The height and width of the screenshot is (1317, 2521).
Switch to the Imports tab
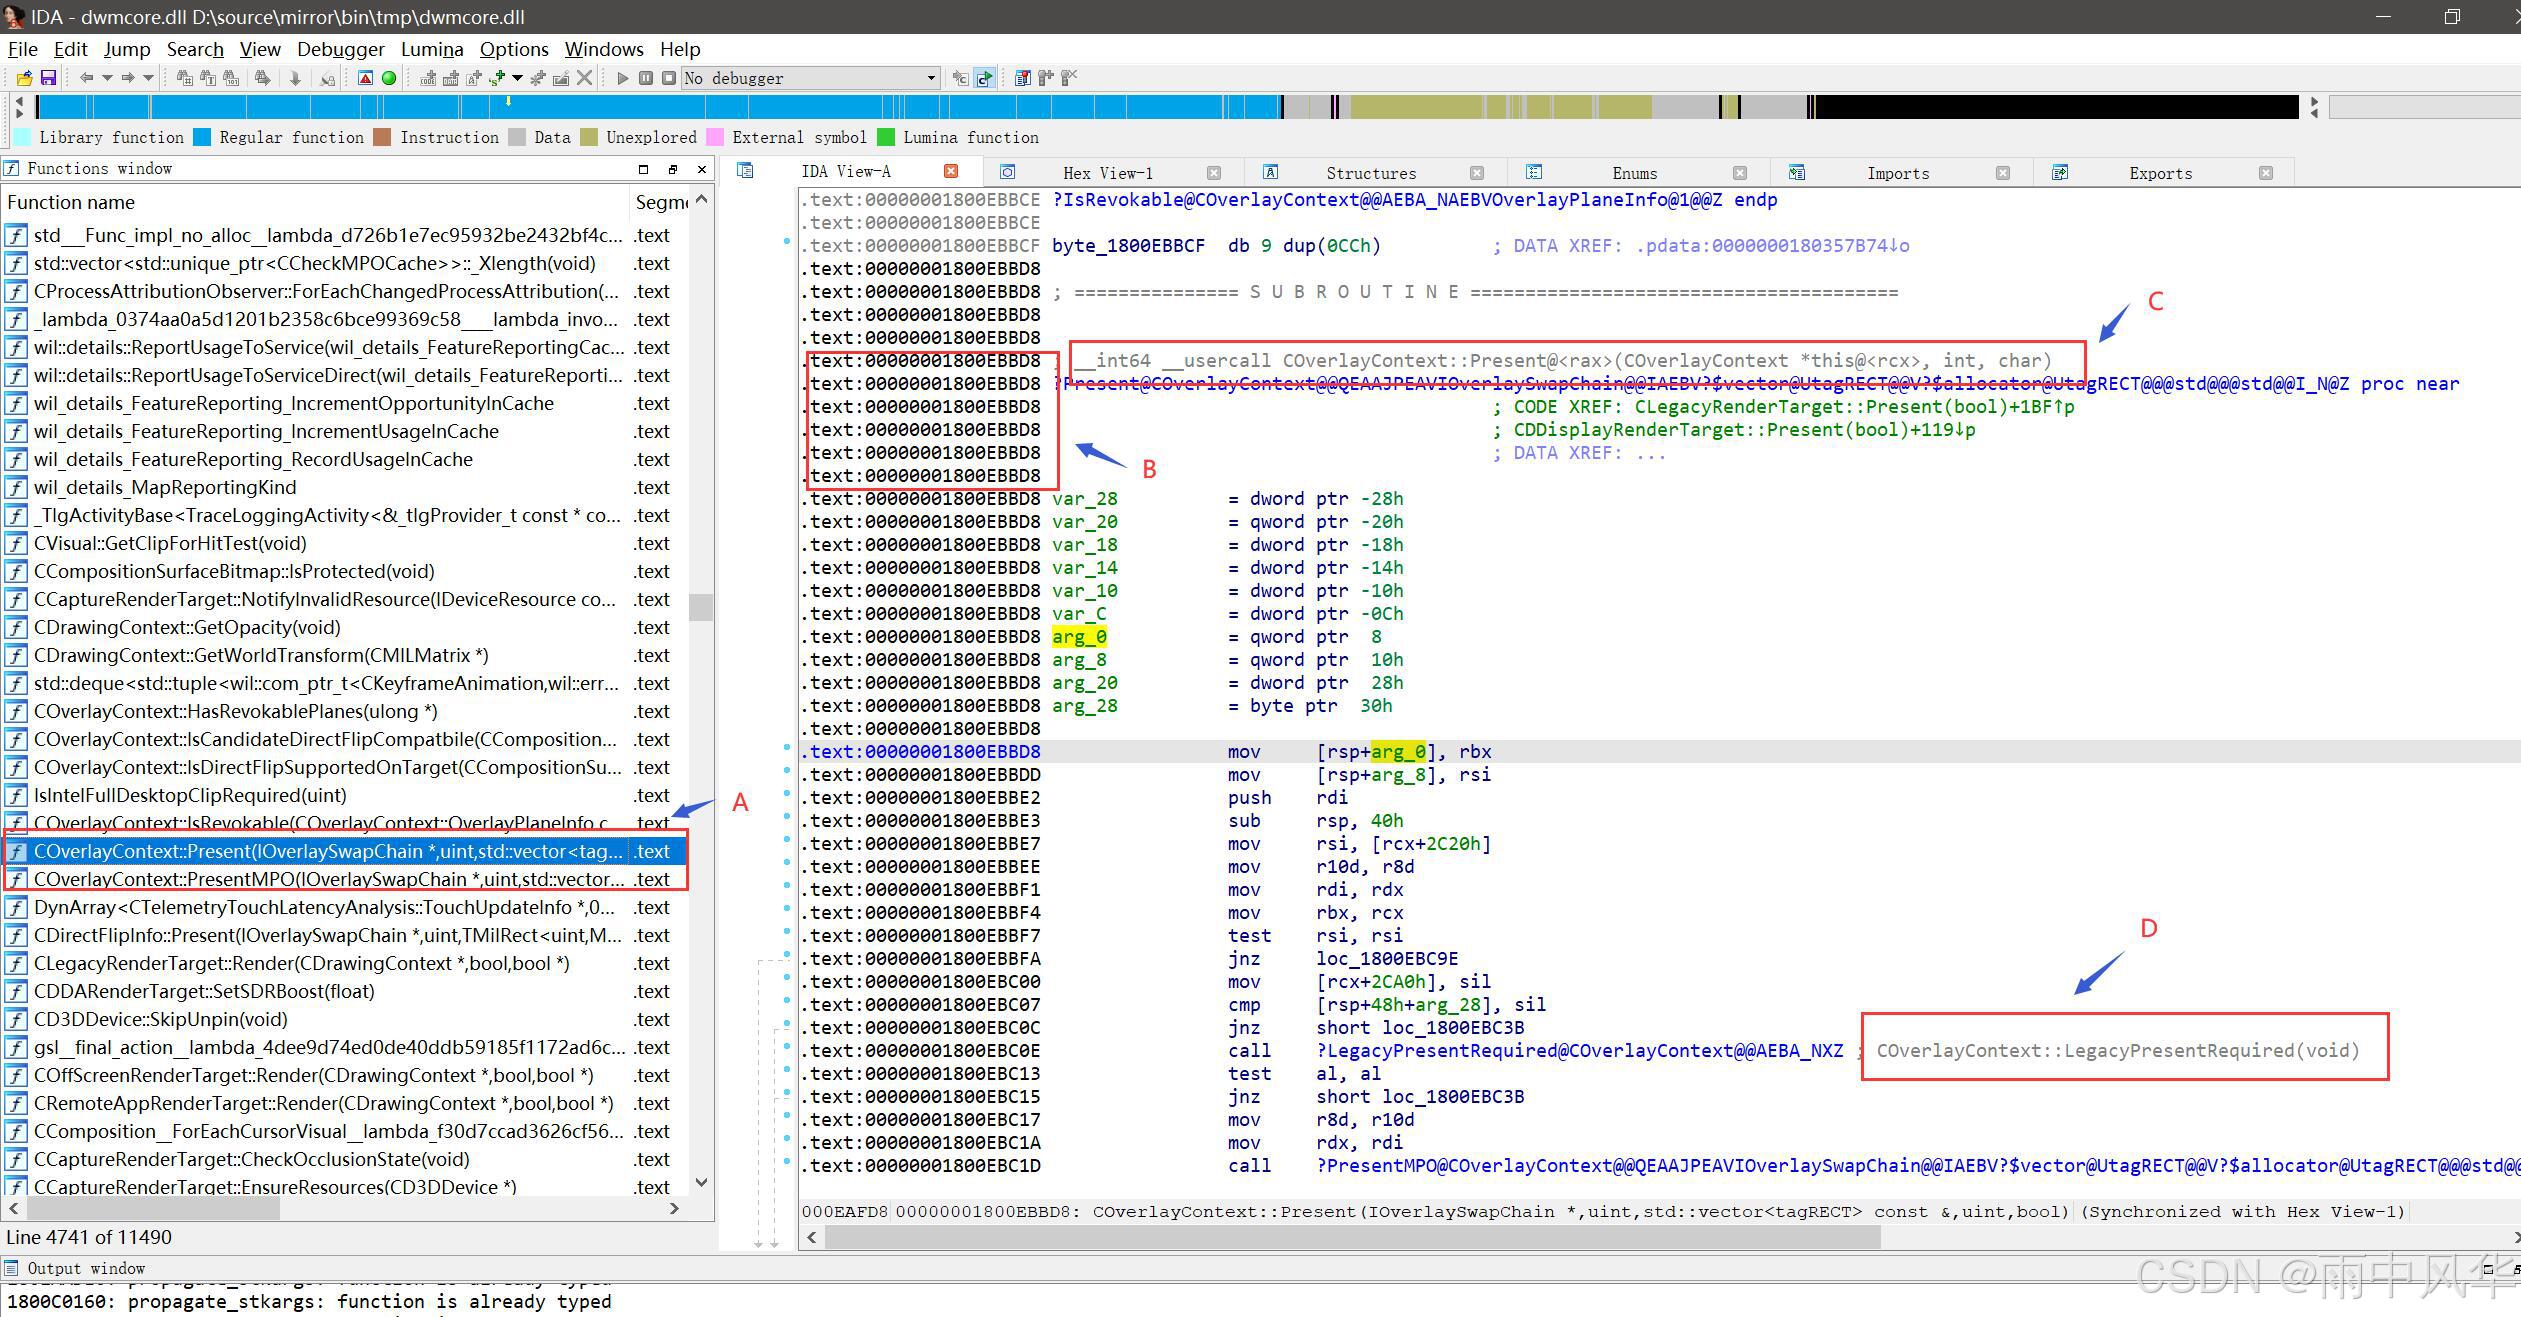[x=1897, y=173]
